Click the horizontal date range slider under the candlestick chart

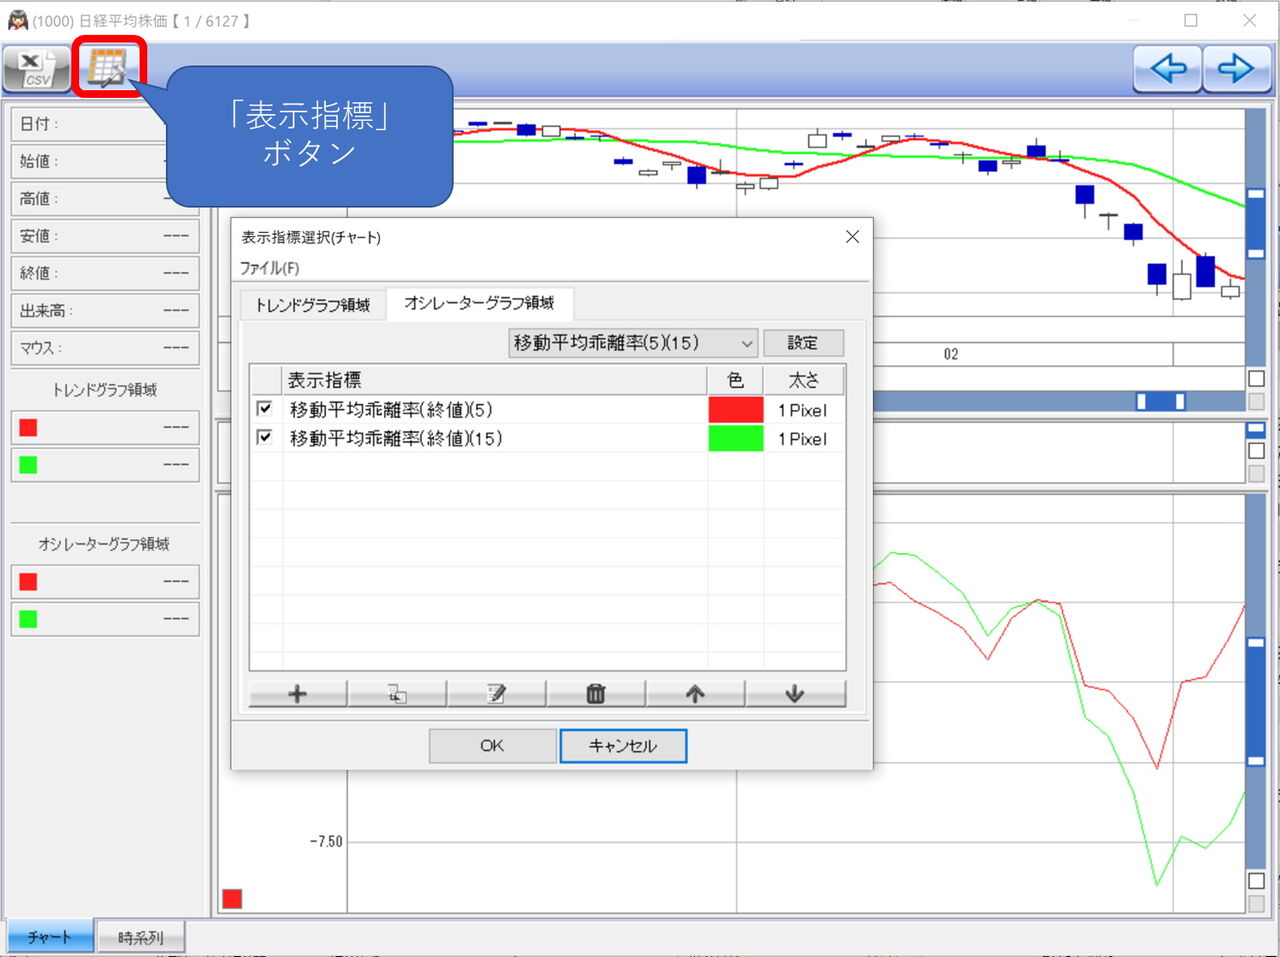[x=1160, y=401]
